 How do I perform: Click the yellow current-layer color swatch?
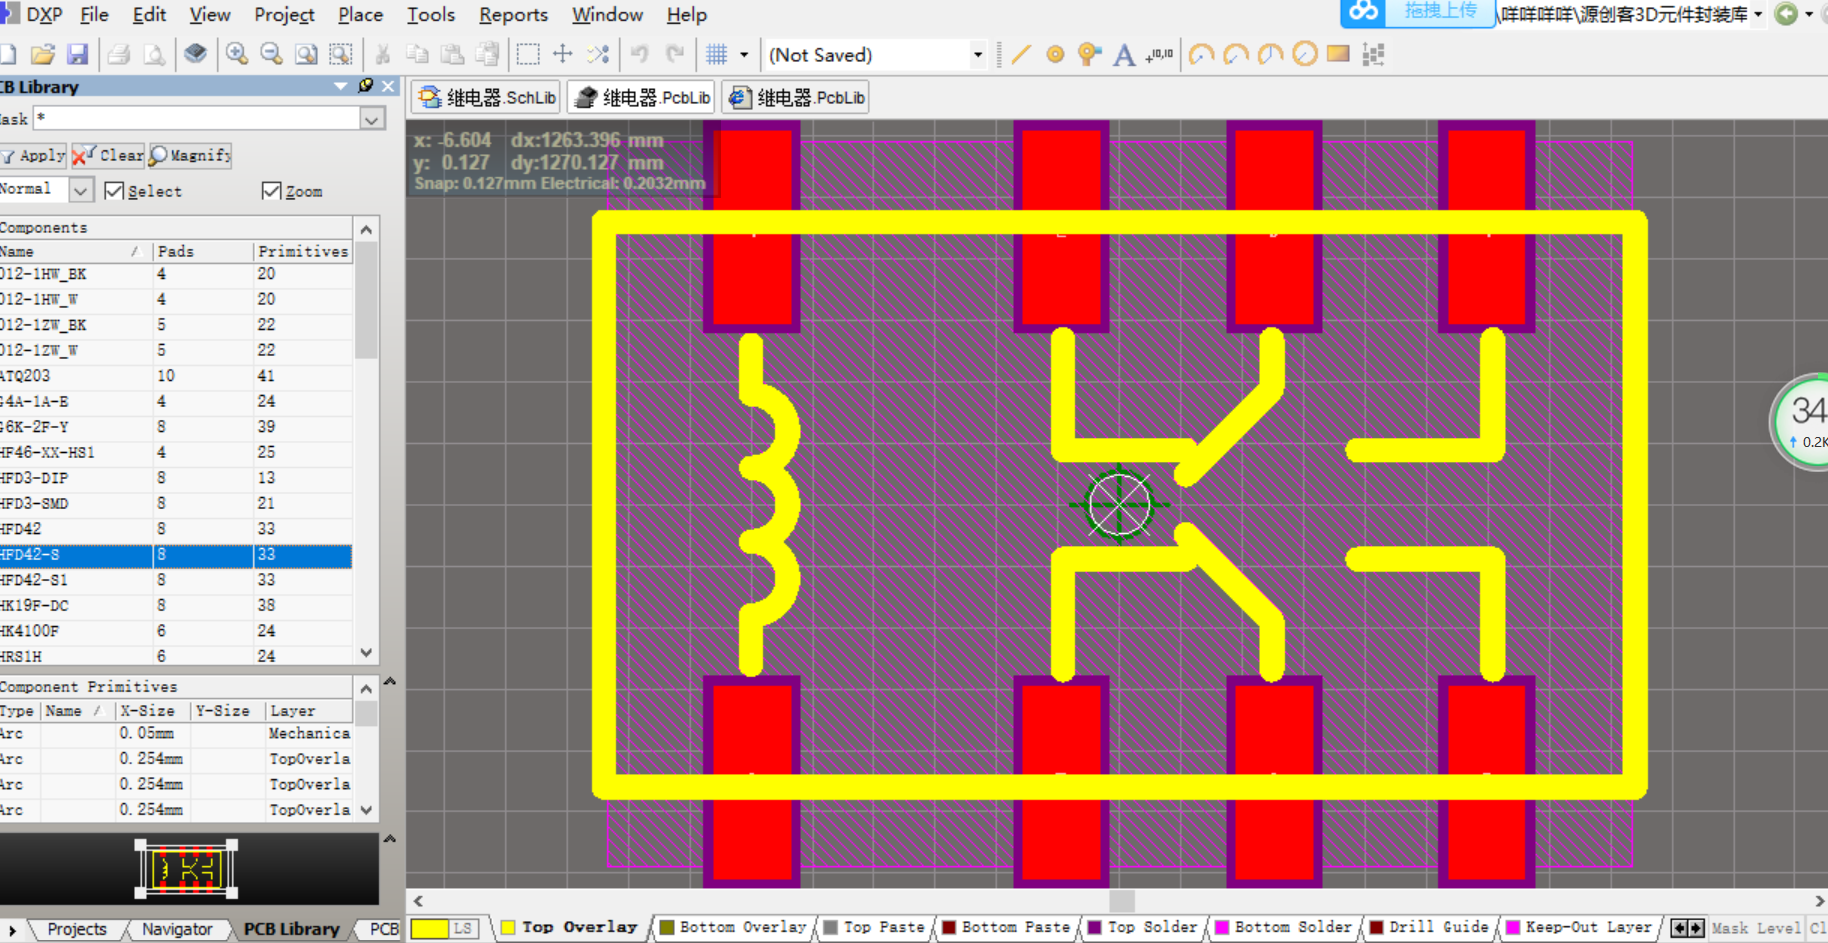[x=429, y=928]
